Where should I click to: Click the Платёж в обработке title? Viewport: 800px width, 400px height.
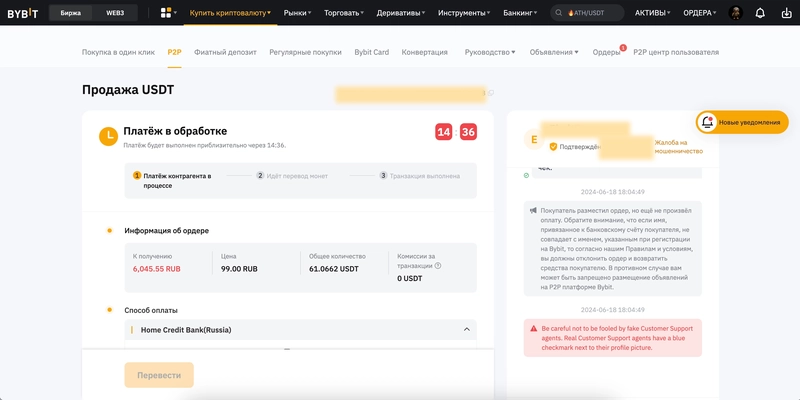coord(175,131)
